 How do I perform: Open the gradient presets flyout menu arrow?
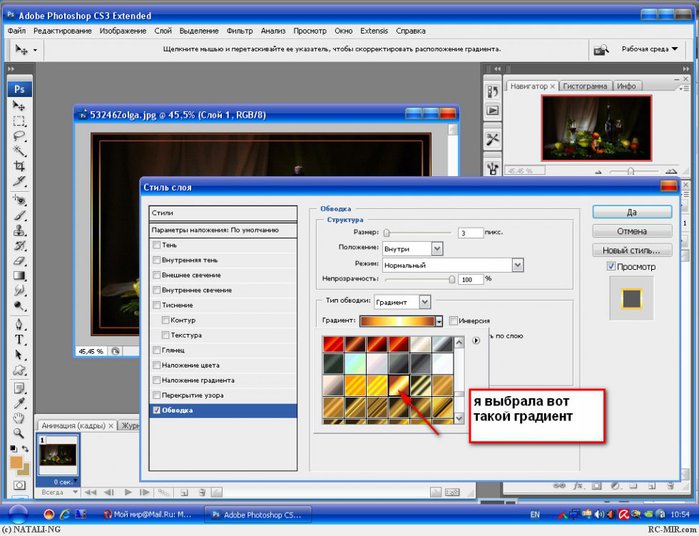[x=476, y=340]
